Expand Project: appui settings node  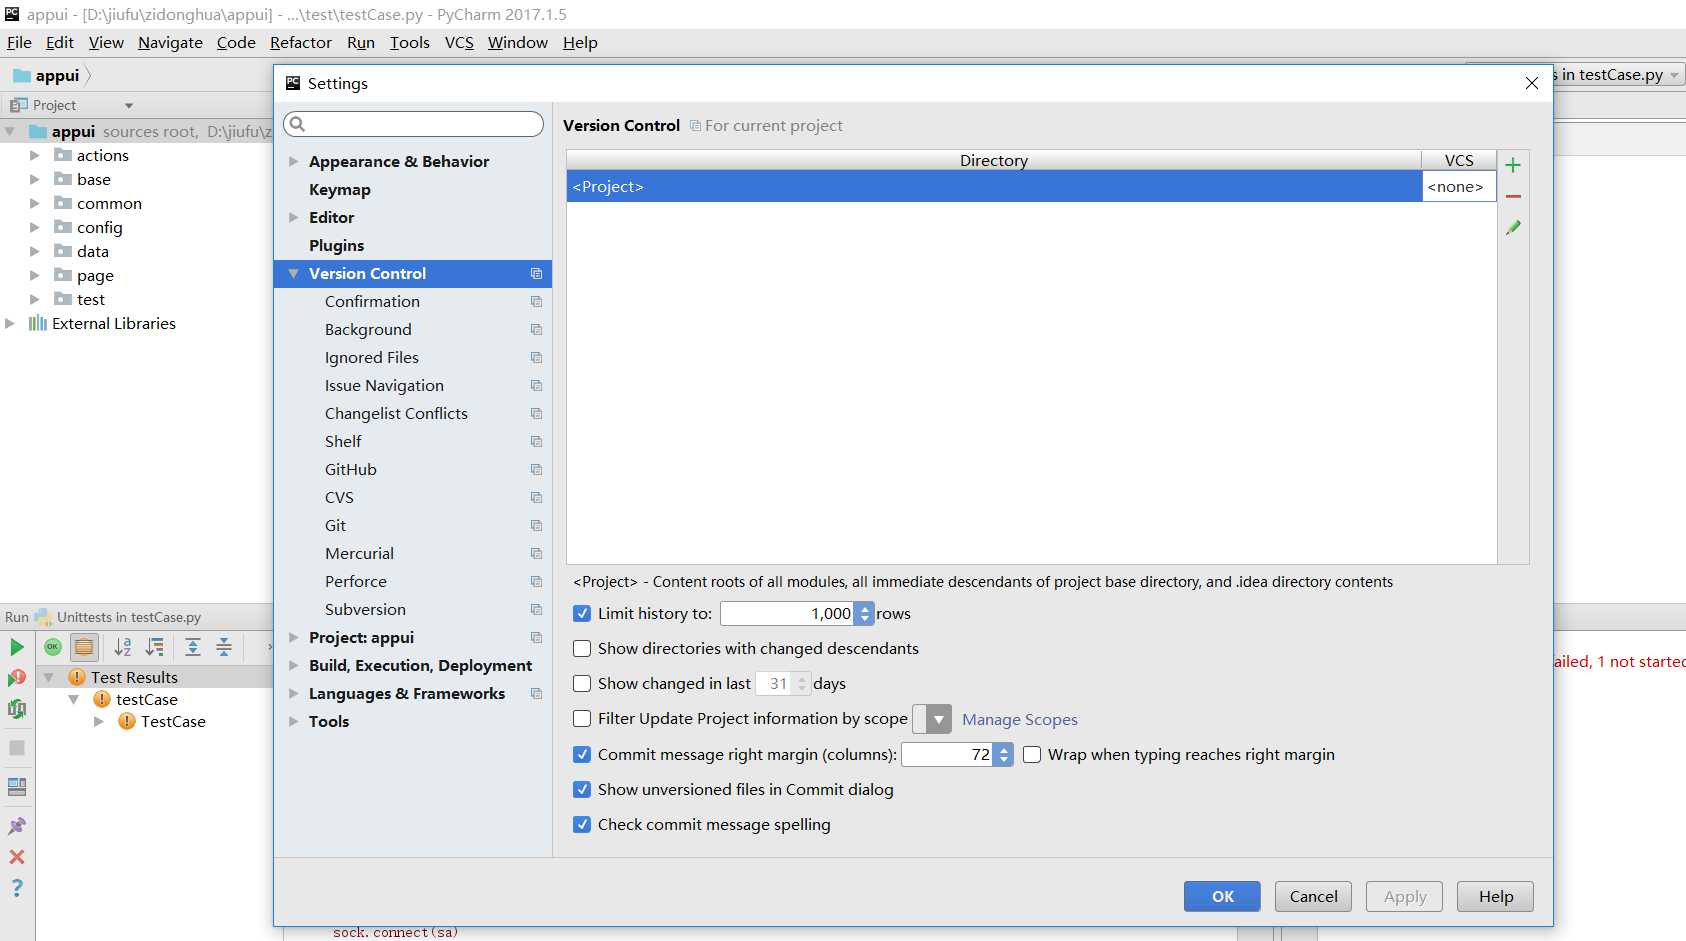(x=294, y=637)
